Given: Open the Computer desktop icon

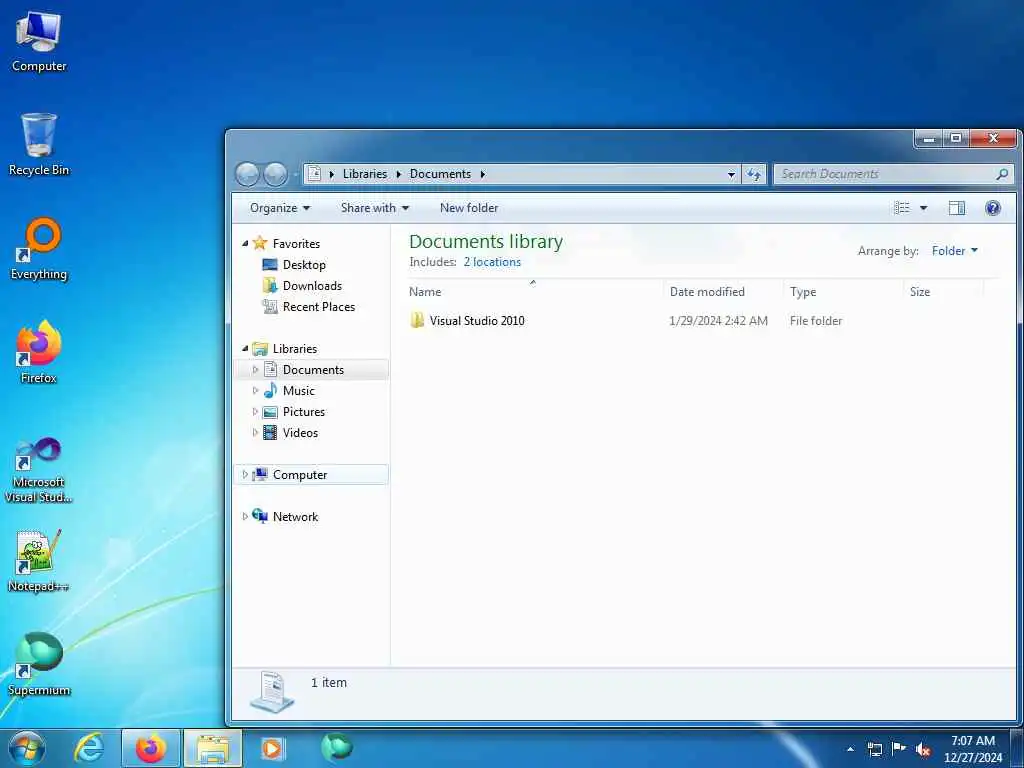Looking at the screenshot, I should pos(39,42).
